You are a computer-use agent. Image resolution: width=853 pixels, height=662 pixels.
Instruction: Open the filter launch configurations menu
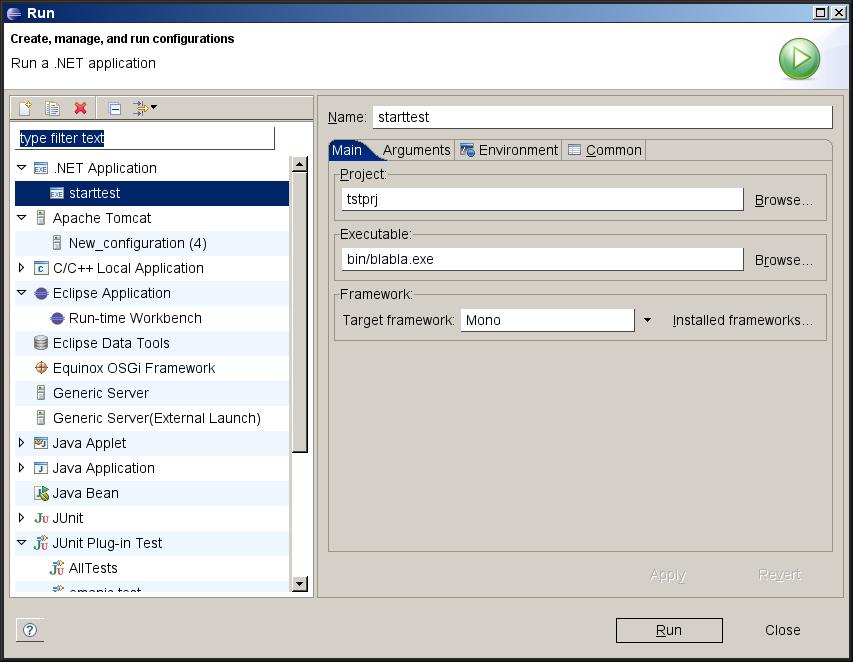click(x=145, y=108)
